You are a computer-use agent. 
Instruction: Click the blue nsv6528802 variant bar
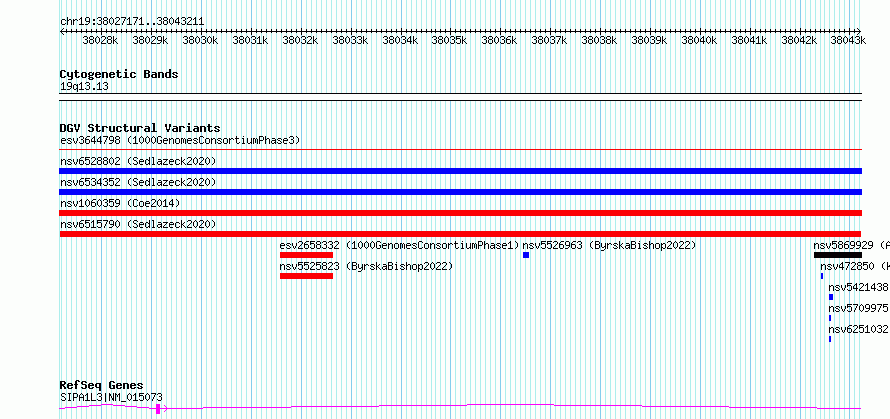click(x=460, y=171)
